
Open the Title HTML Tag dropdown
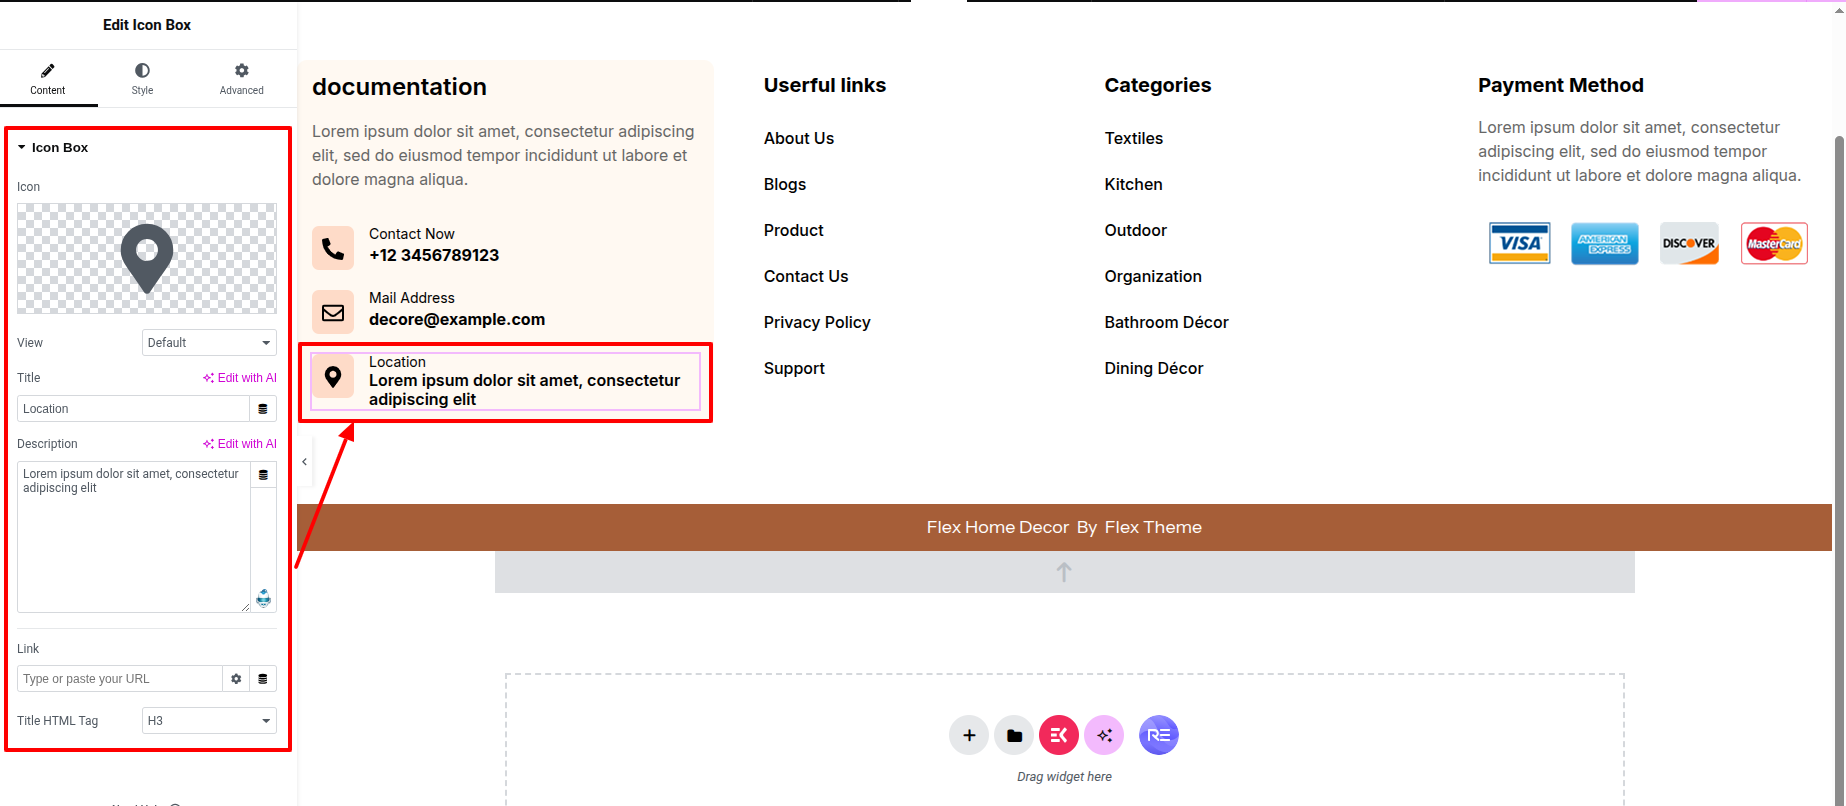tap(209, 721)
